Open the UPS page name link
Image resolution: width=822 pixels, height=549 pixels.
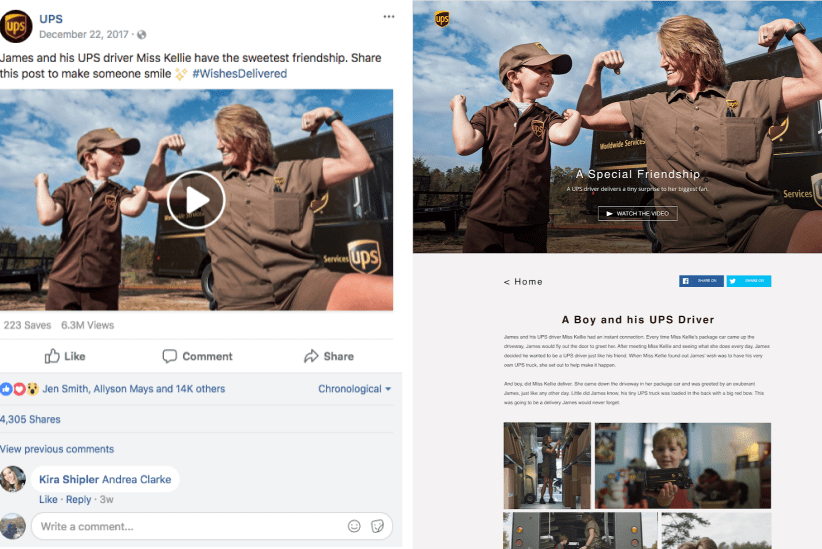click(x=51, y=19)
